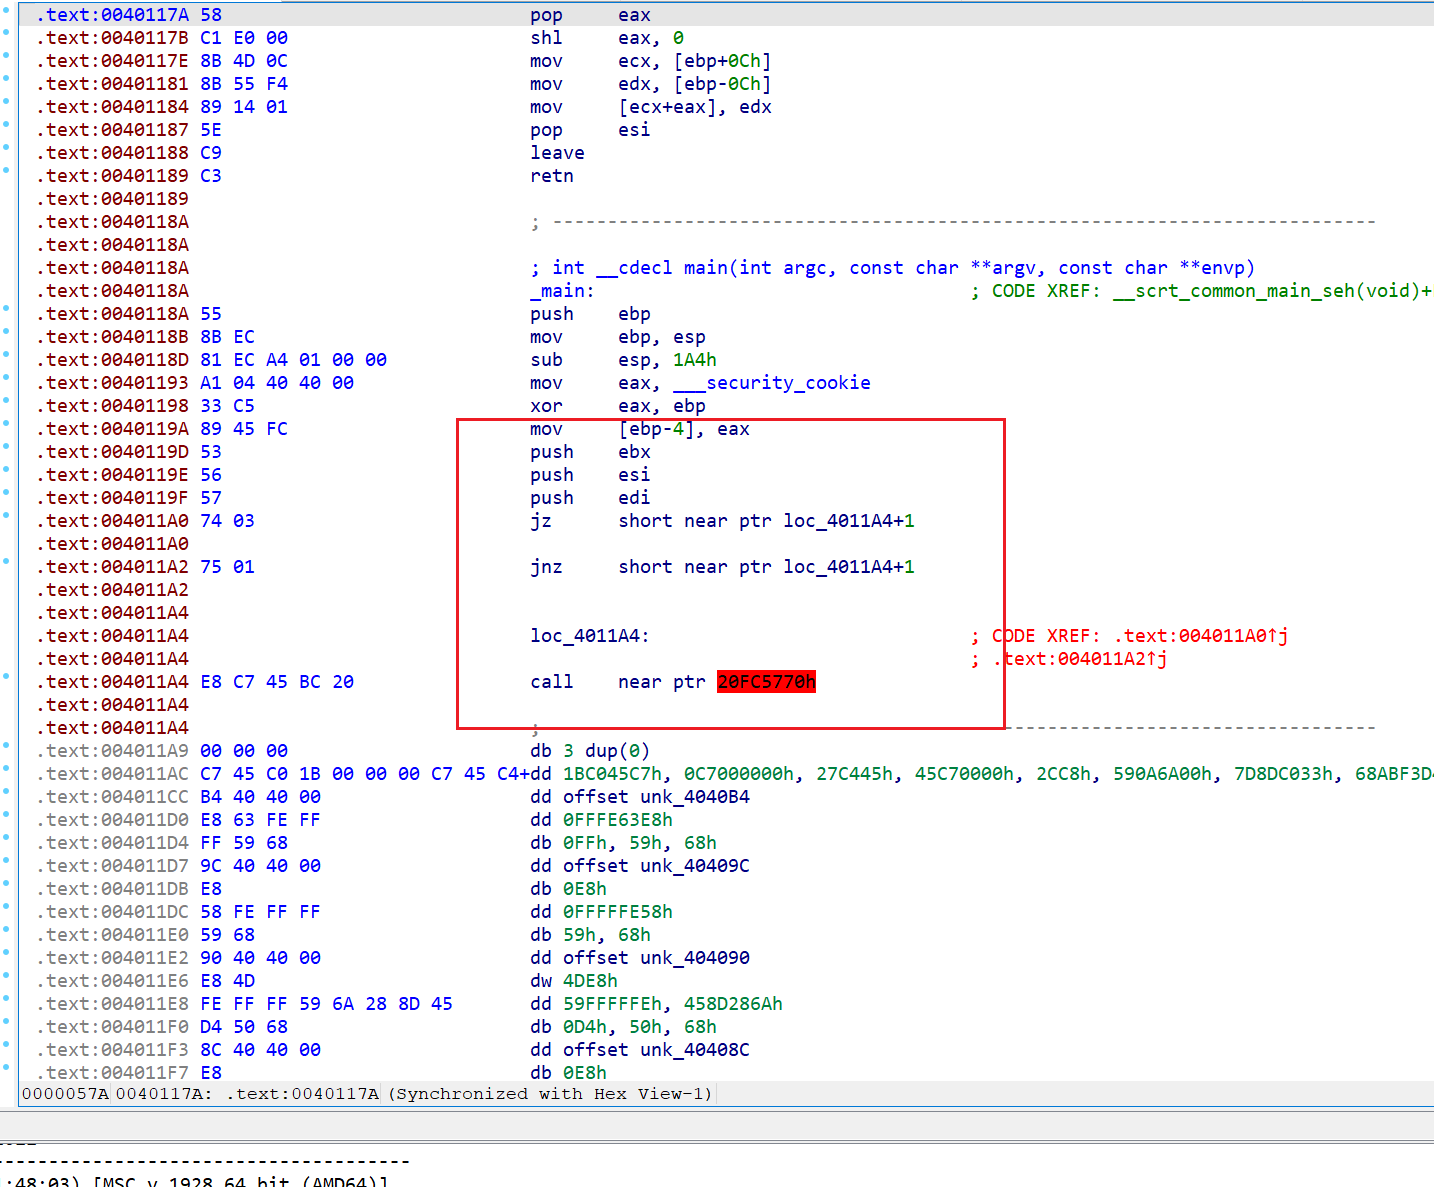Image resolution: width=1434 pixels, height=1187 pixels.
Task: Click the _main: label
Action: (562, 291)
